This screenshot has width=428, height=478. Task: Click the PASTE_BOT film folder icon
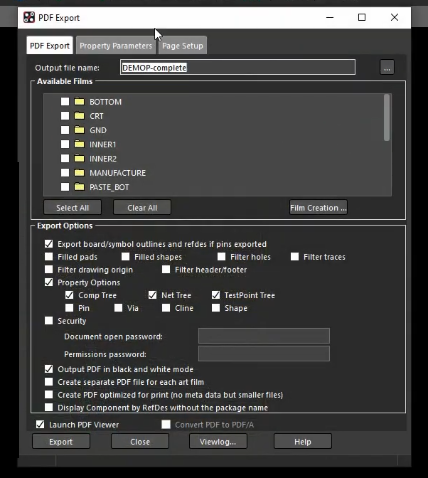[x=79, y=187]
